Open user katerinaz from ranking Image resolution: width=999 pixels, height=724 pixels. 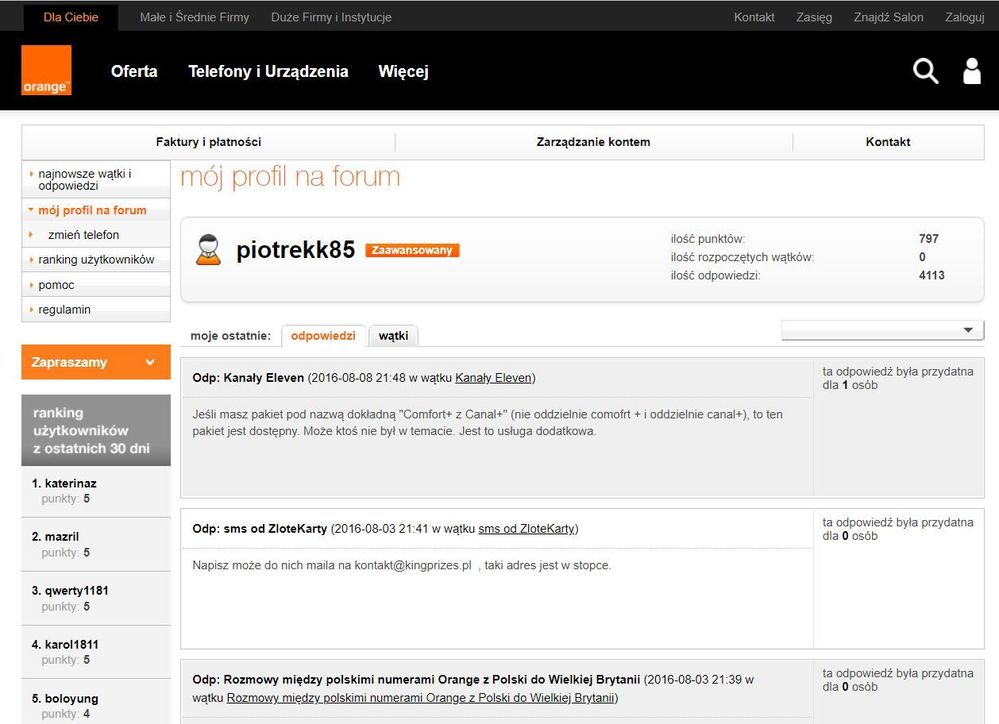pos(70,483)
